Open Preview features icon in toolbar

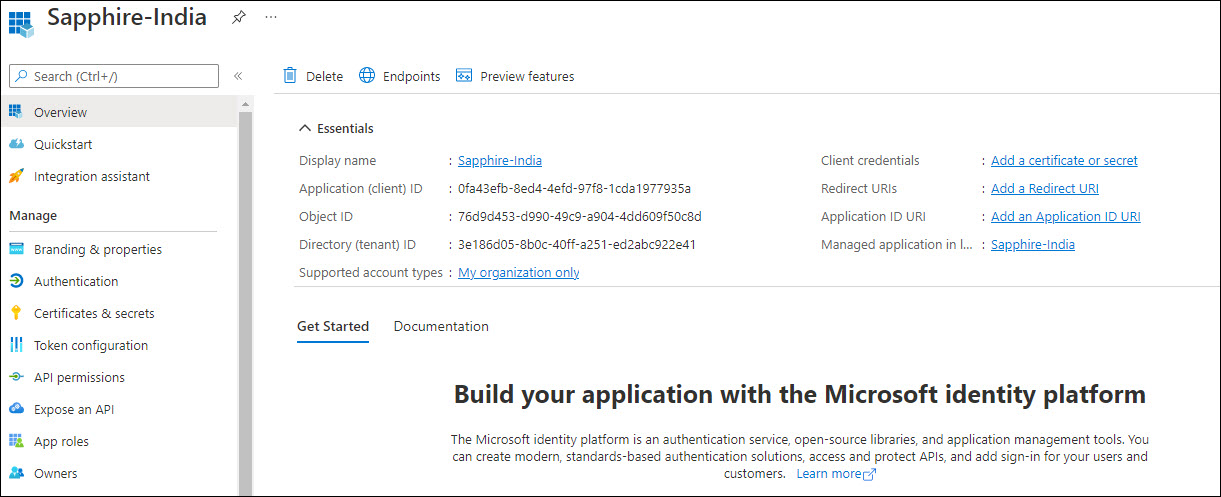[x=464, y=76]
